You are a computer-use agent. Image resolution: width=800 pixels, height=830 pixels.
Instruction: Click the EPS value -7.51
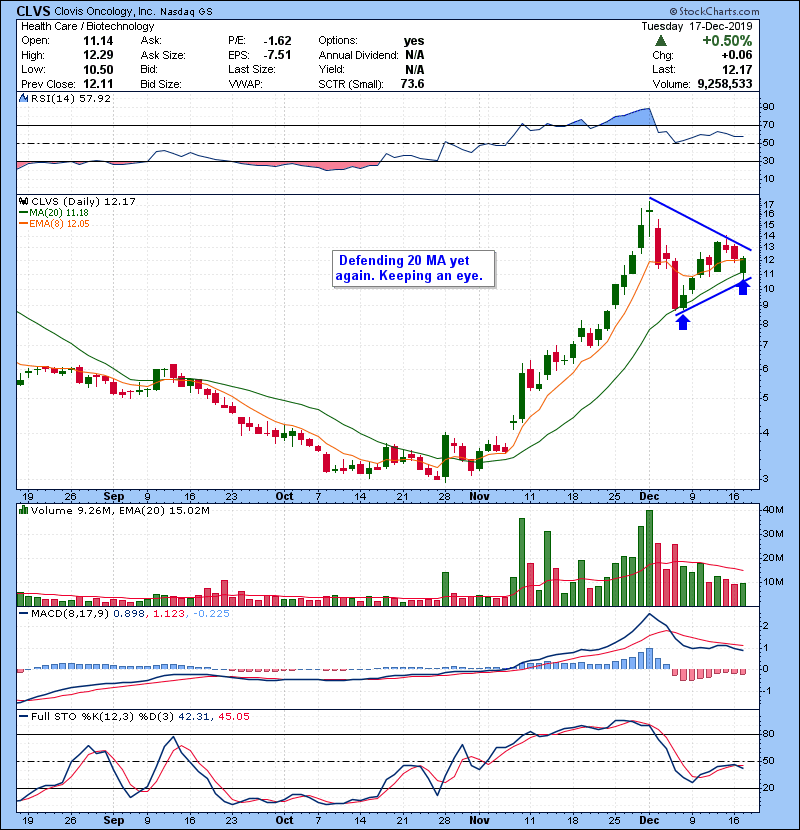(277, 55)
